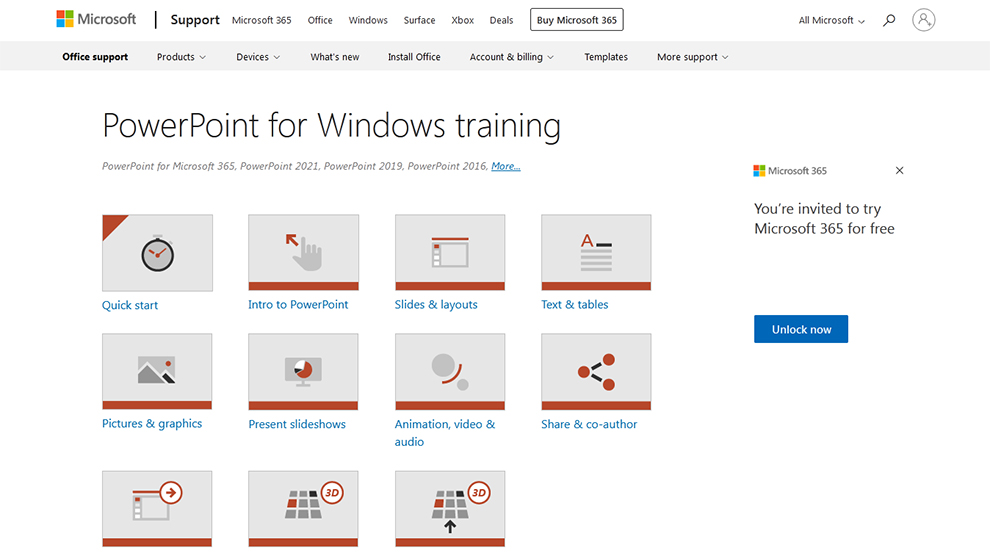Open the Animation, video & audio tile icon

point(450,371)
